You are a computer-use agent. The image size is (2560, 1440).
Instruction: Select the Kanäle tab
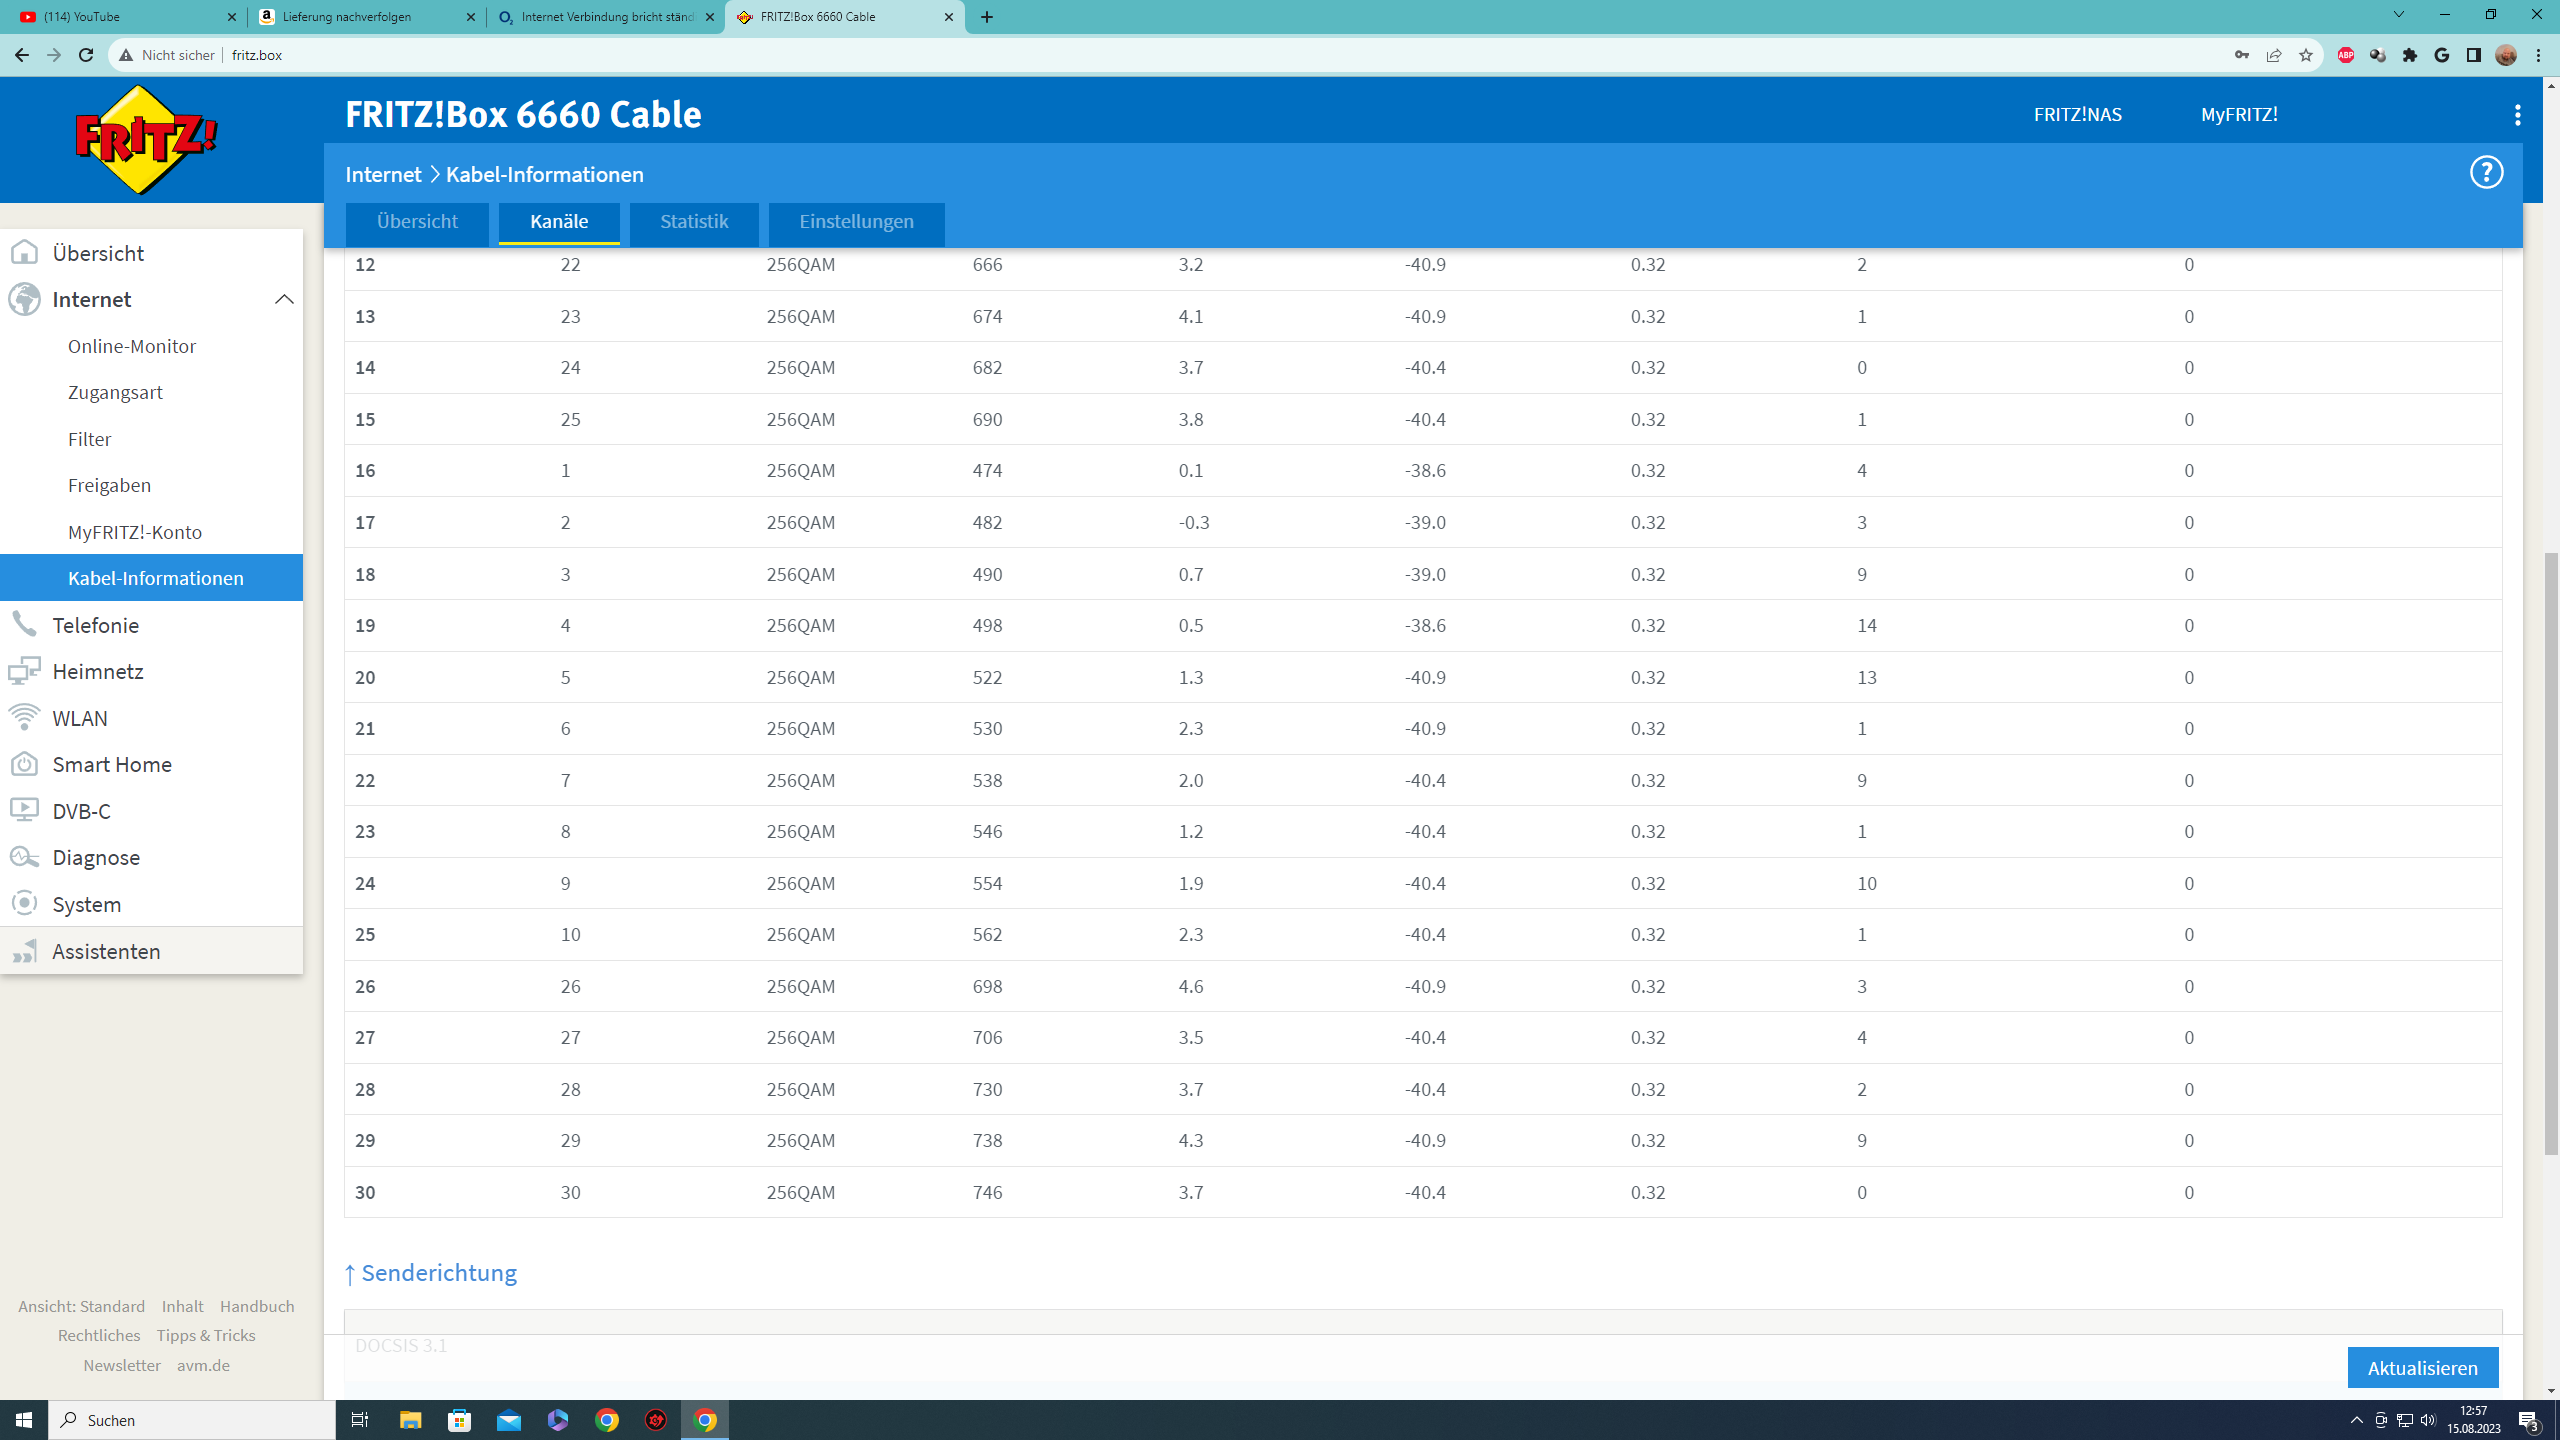click(x=559, y=222)
